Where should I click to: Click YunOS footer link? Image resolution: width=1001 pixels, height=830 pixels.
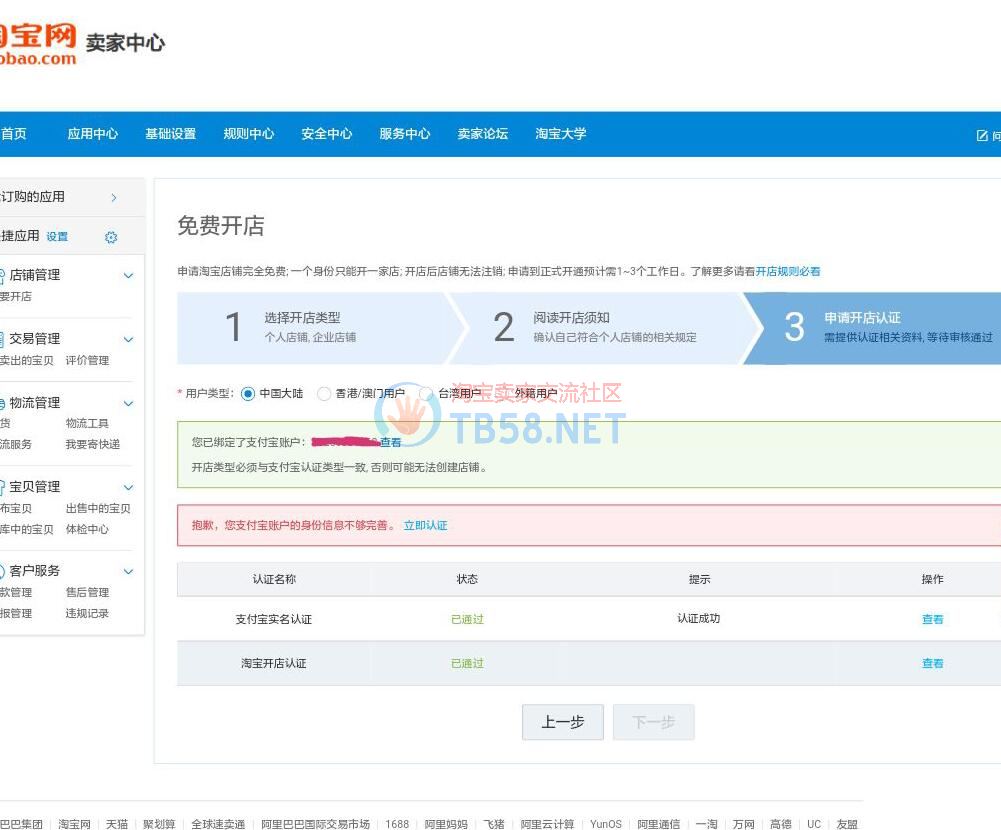coord(606,824)
